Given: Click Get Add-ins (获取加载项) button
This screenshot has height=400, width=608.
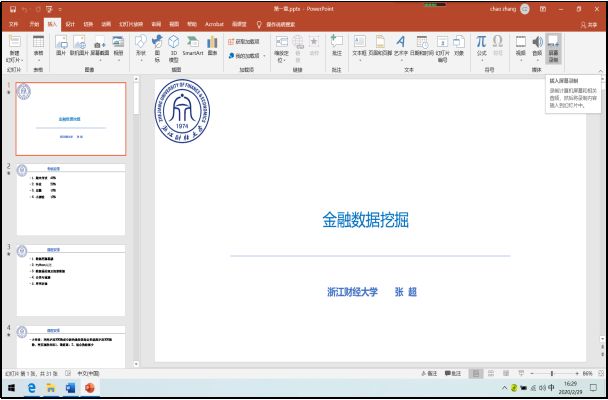Looking at the screenshot, I should tap(246, 41).
